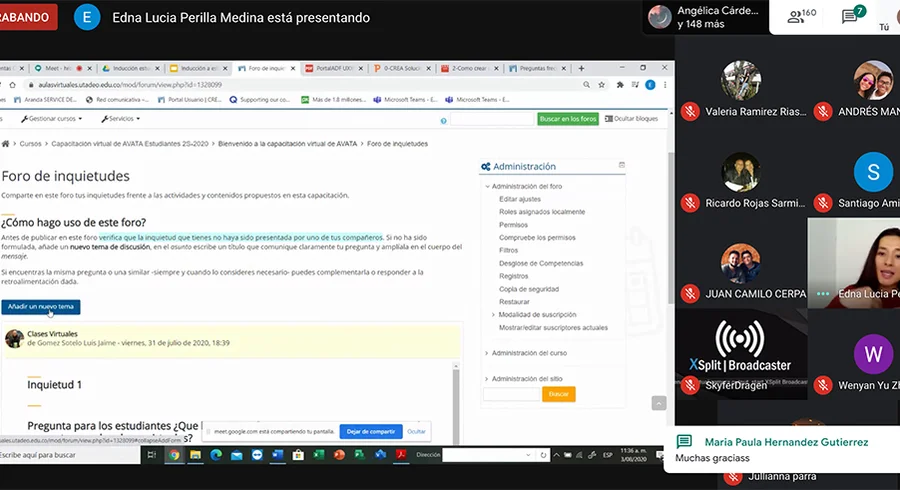Click Añadir un nuevo tema button

(41, 306)
